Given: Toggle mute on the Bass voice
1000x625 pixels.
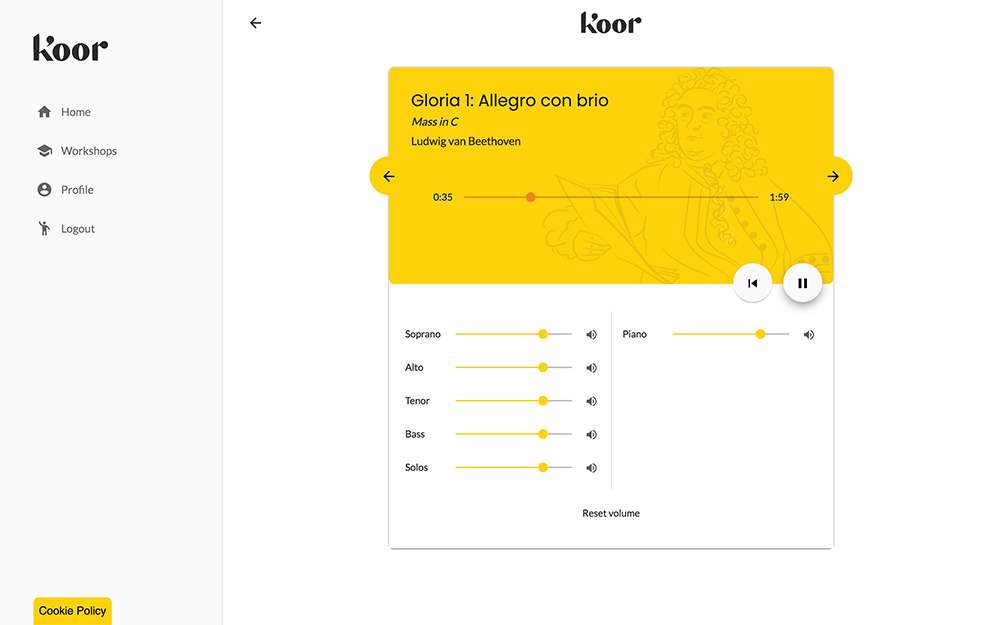Looking at the screenshot, I should click(x=591, y=435).
